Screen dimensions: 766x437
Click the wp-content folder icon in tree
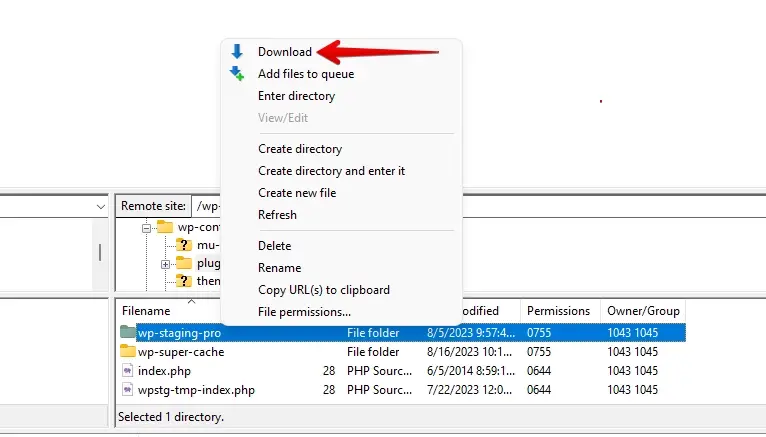165,227
